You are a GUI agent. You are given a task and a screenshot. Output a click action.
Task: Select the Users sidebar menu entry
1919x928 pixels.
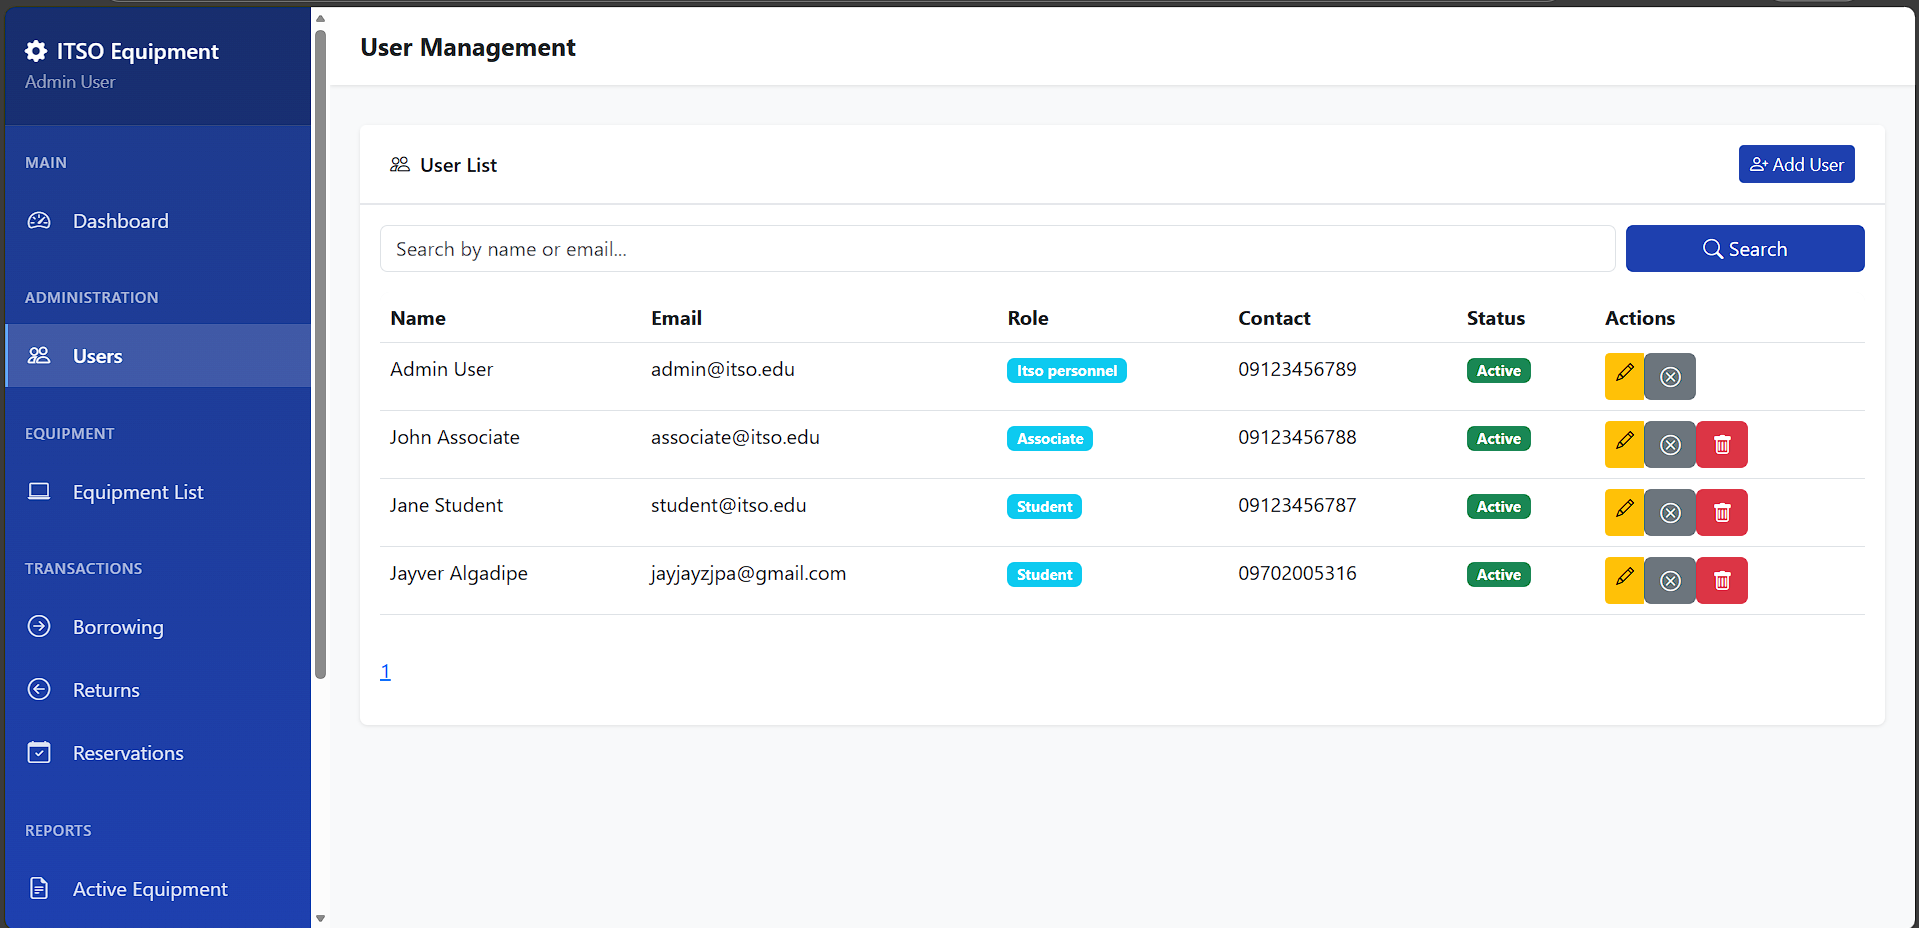[x=97, y=355]
